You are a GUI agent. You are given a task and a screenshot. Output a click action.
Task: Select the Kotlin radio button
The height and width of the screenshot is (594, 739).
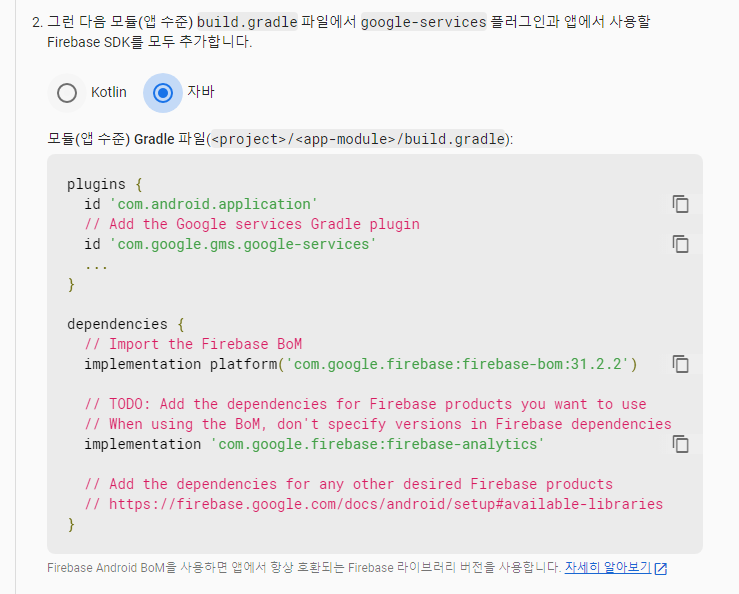pyautogui.click(x=67, y=93)
